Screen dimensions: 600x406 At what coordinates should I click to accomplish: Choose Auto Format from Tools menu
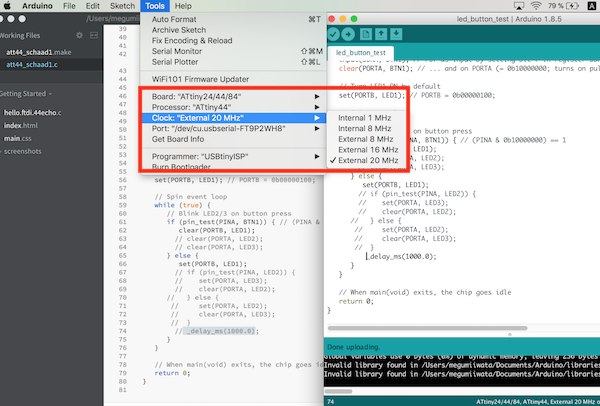(233, 20)
